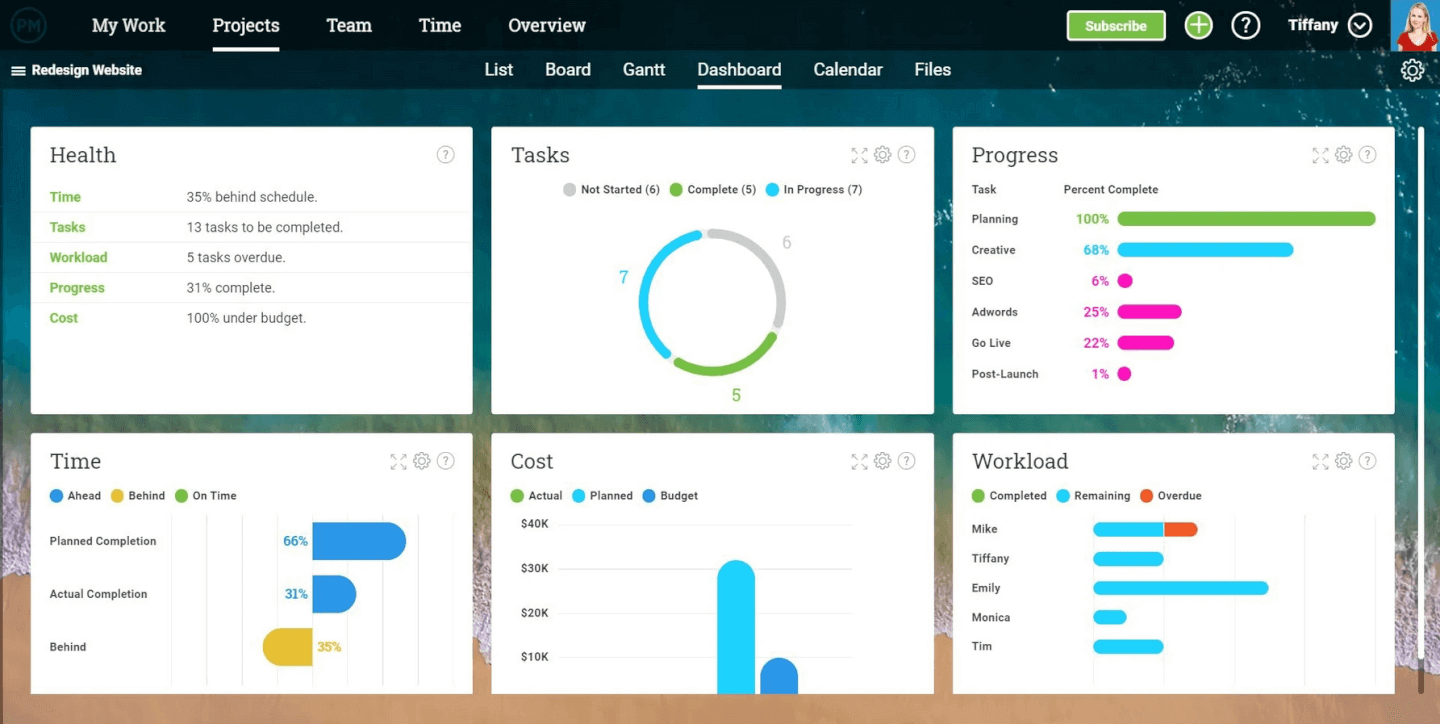Toggle the Not Started legend in Tasks
1440x724 pixels.
(x=611, y=190)
